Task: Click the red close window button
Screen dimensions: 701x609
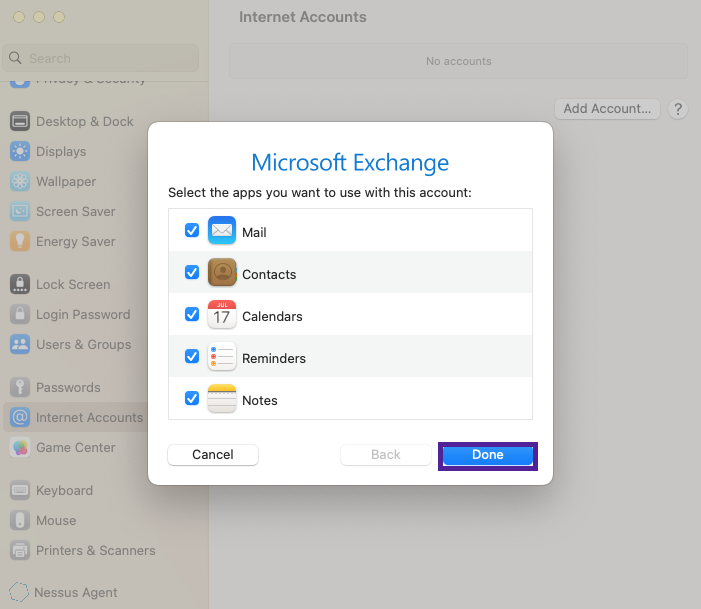Action: point(19,17)
